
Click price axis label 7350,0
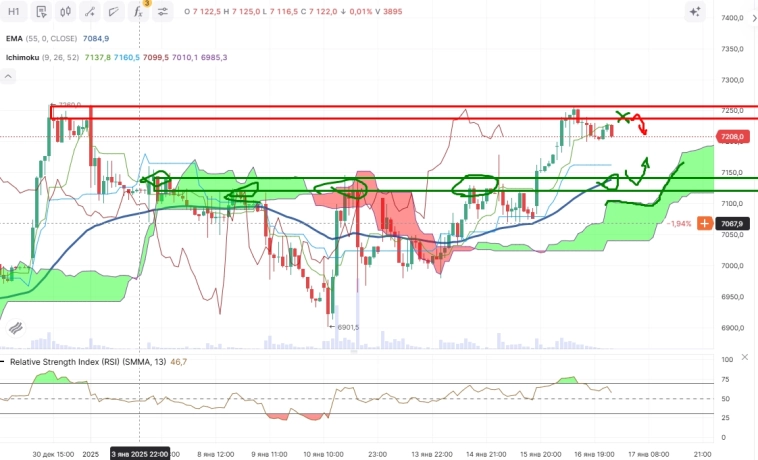[732, 49]
